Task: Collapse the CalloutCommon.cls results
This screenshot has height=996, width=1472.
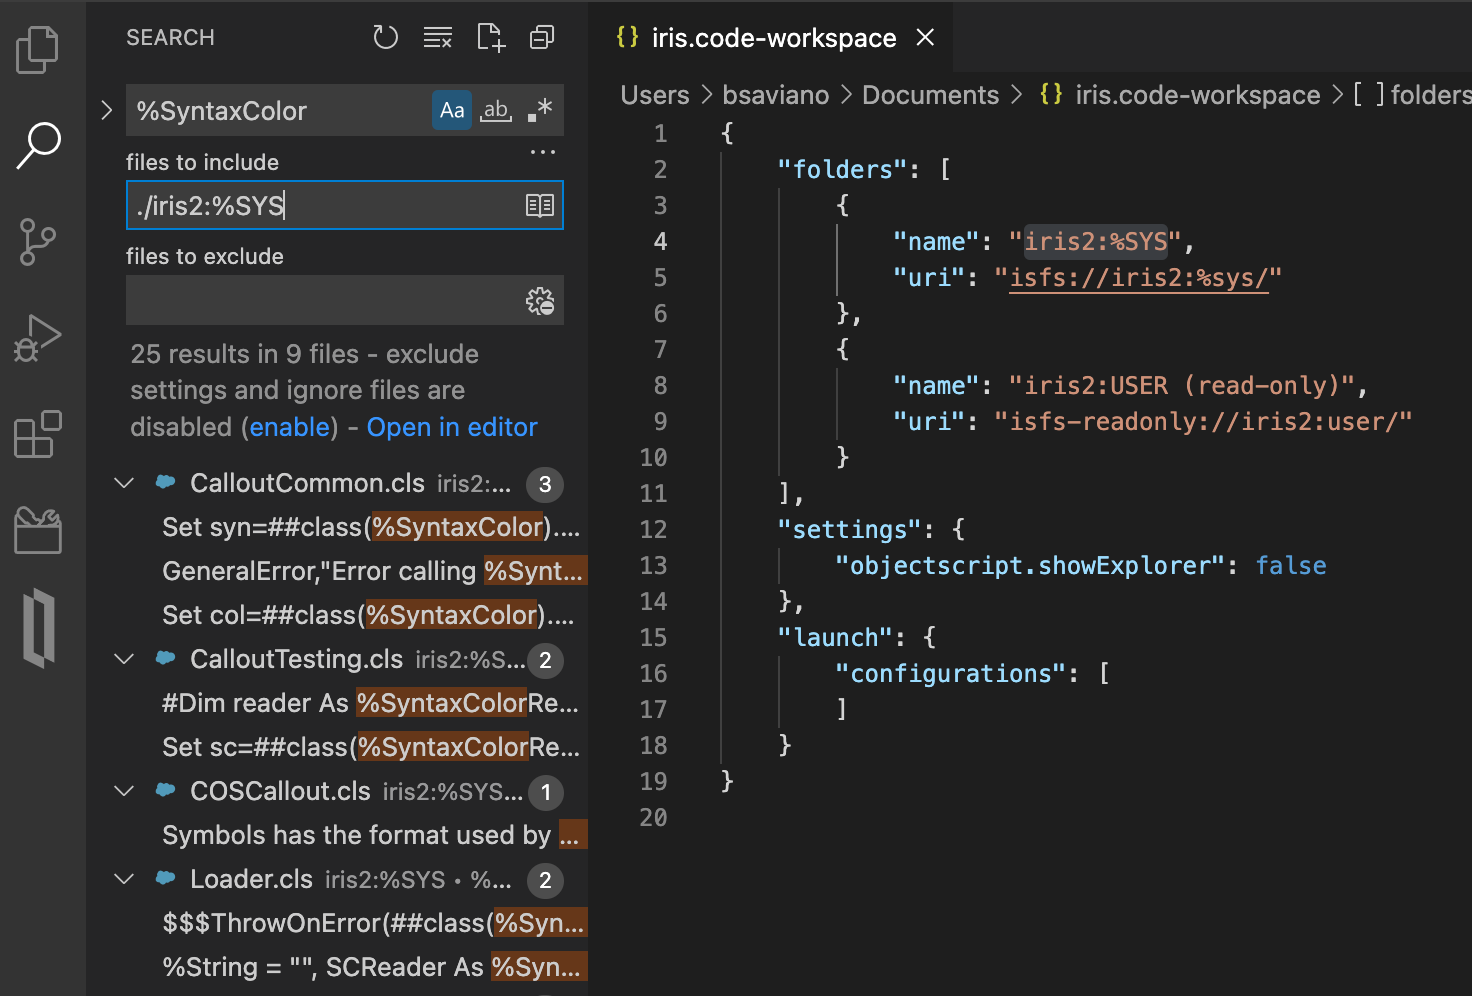Action: tap(123, 483)
